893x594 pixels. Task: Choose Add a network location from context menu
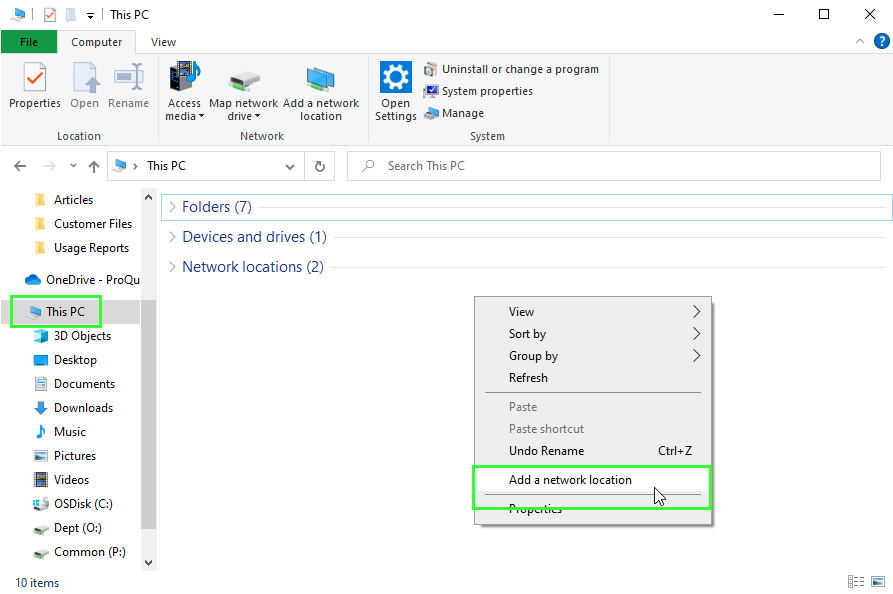[x=570, y=480]
